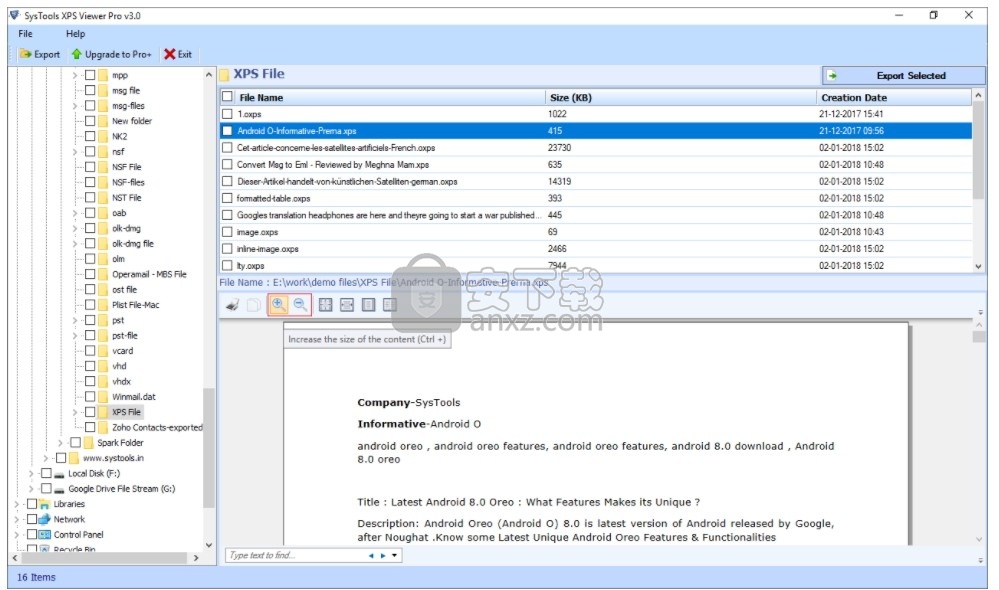This screenshot has height=590, width=999.
Task: Click the file list scroll-down arrow
Action: pyautogui.click(x=979, y=266)
